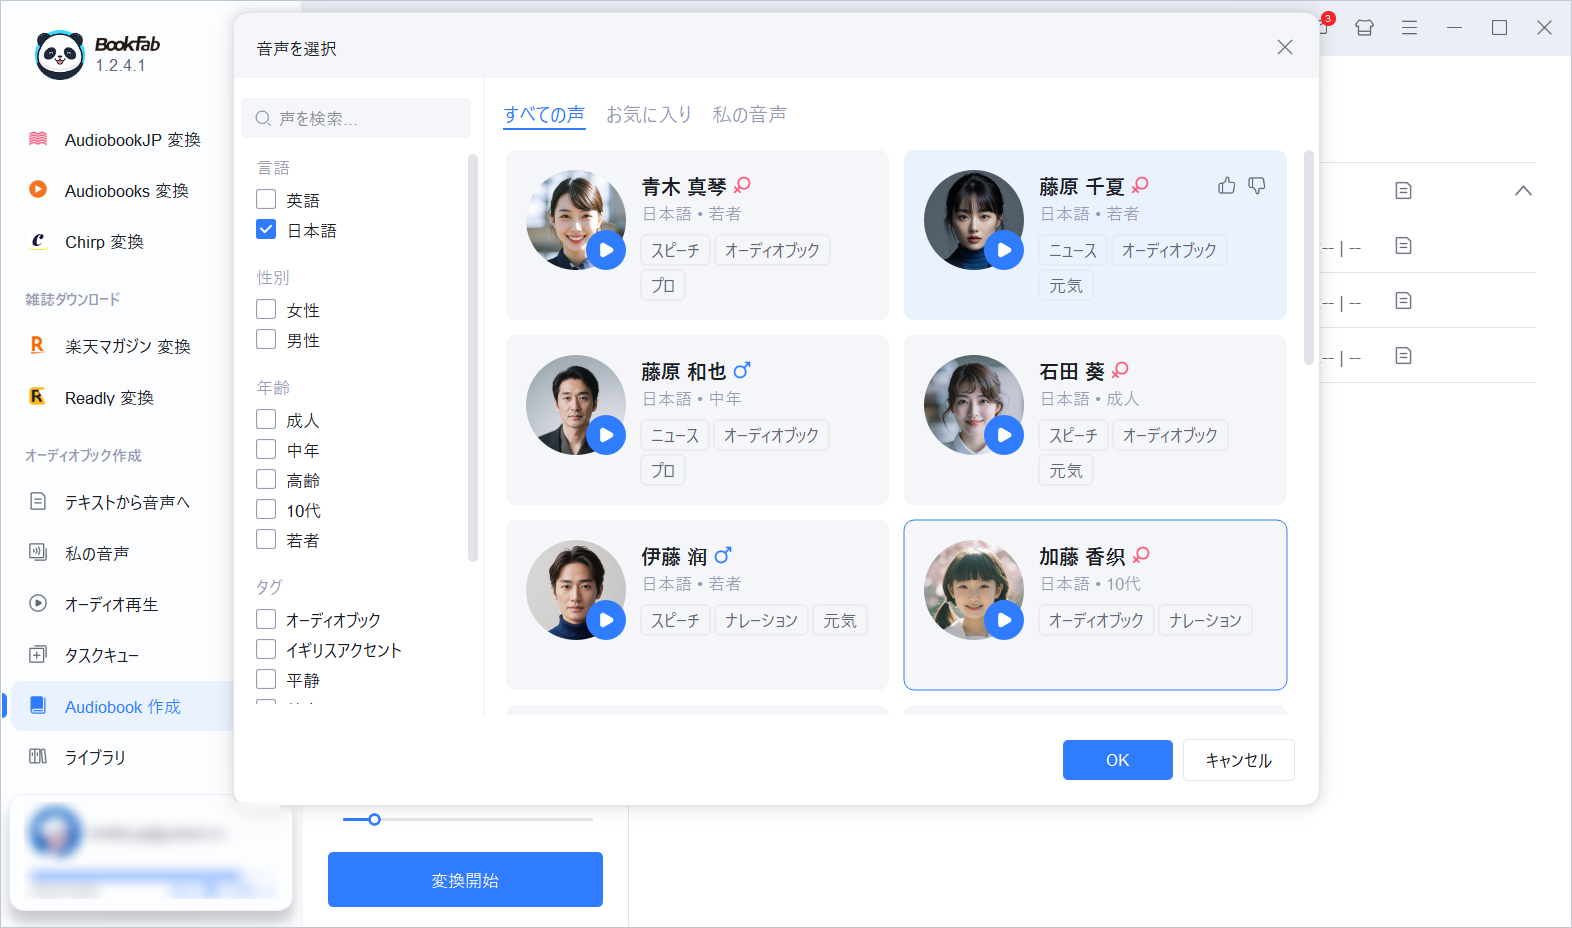Image resolution: width=1572 pixels, height=928 pixels.
Task: Click プロ tag on 藤原 和也 card
Action: [x=663, y=470]
